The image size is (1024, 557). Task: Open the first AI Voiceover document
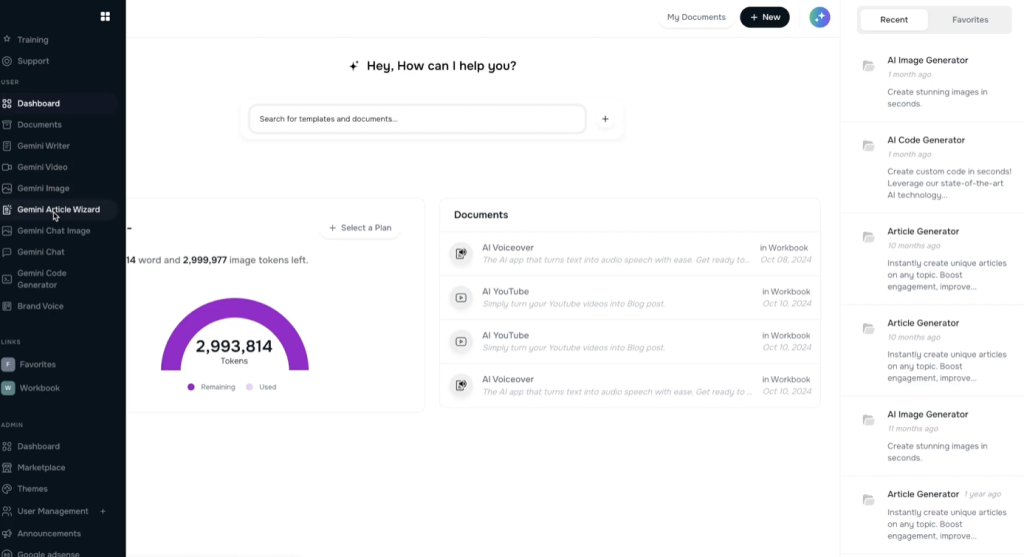[507, 247]
